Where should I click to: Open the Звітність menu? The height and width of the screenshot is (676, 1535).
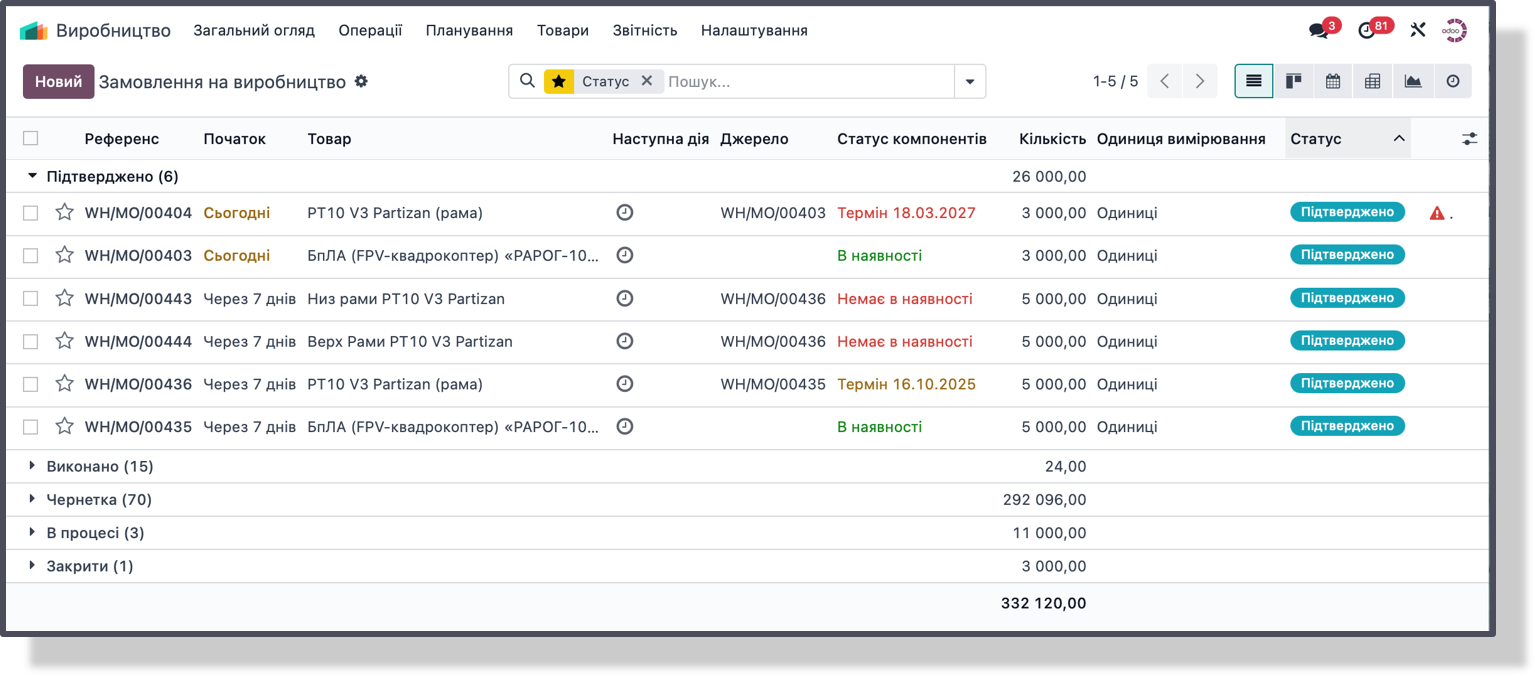644,30
